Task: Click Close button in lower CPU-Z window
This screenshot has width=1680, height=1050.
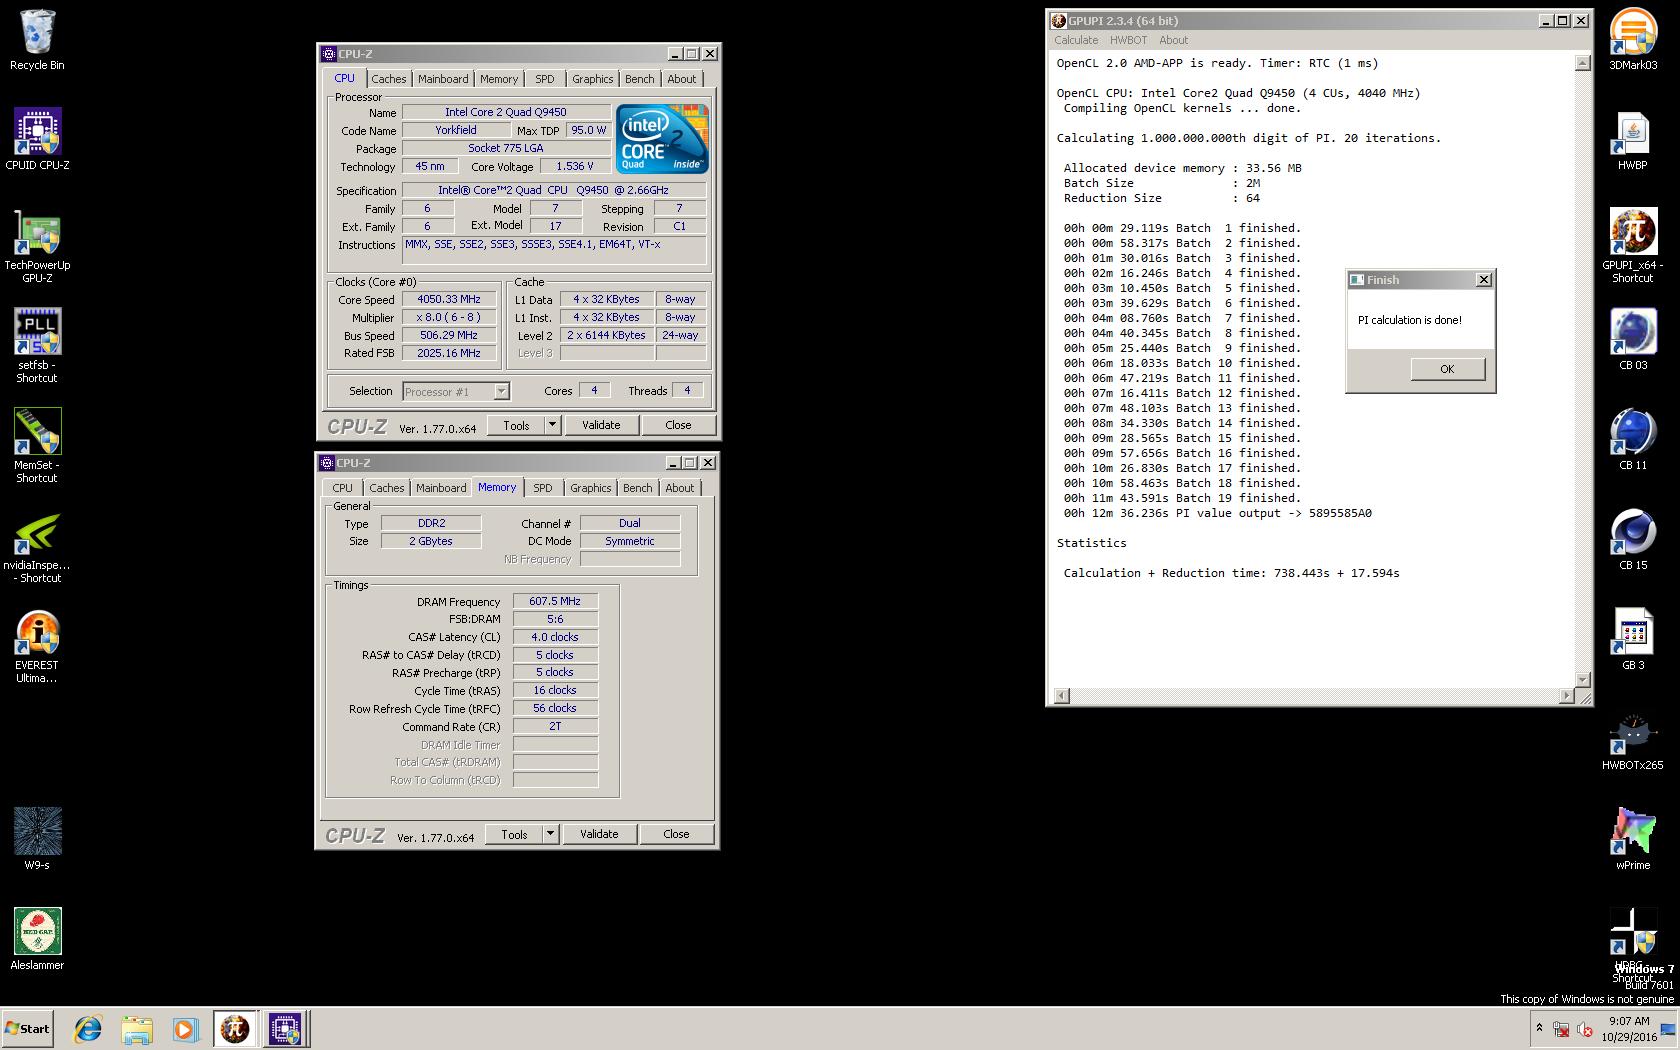Action: pyautogui.click(x=676, y=834)
